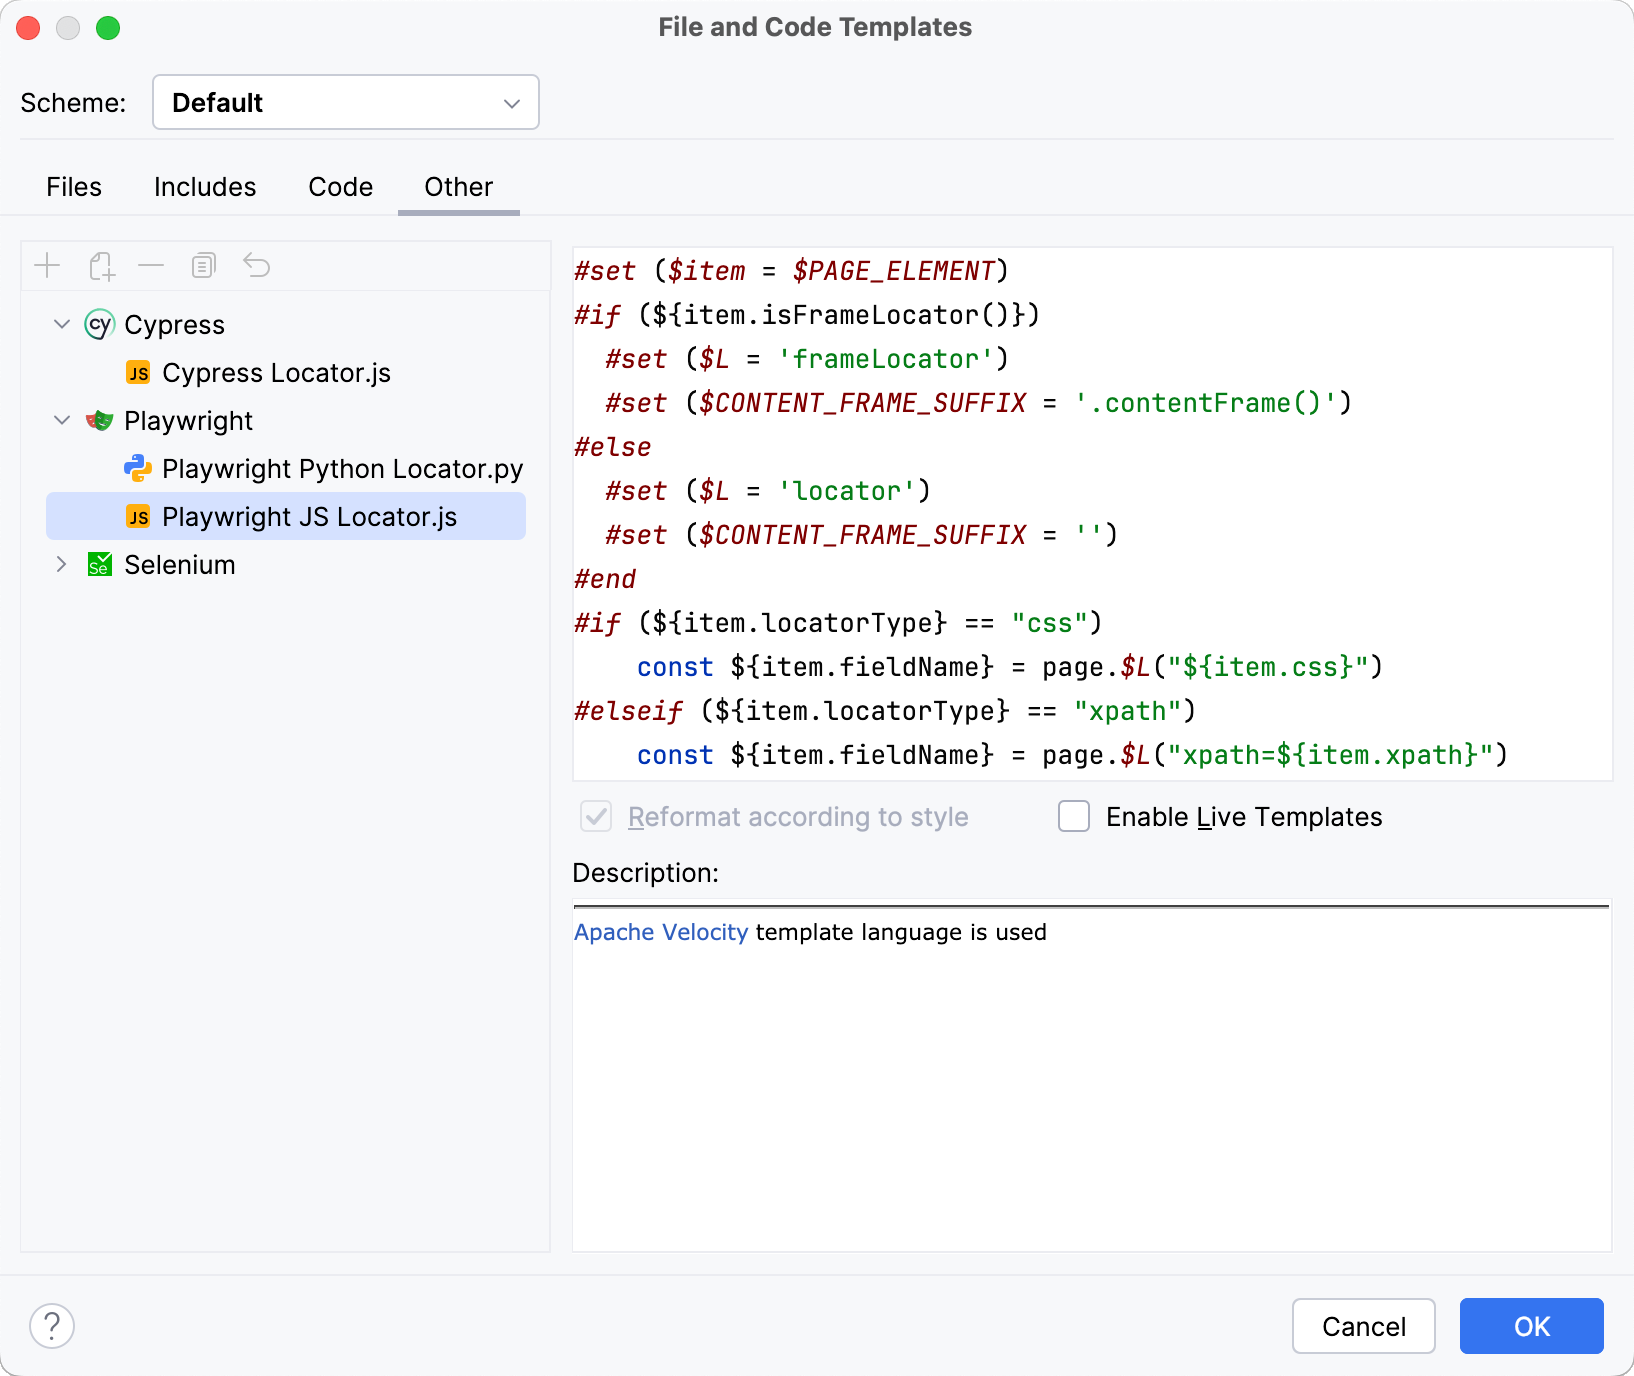Click the Selenium icon in the tree
The height and width of the screenshot is (1376, 1634).
(x=99, y=564)
